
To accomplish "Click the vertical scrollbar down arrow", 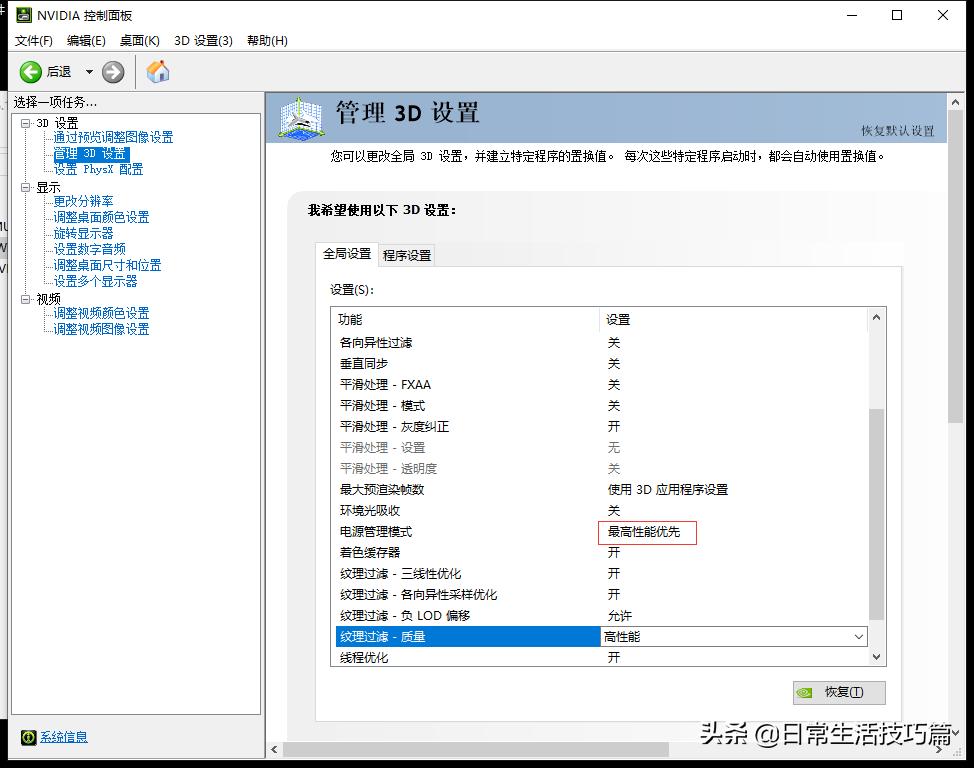I will coord(877,658).
